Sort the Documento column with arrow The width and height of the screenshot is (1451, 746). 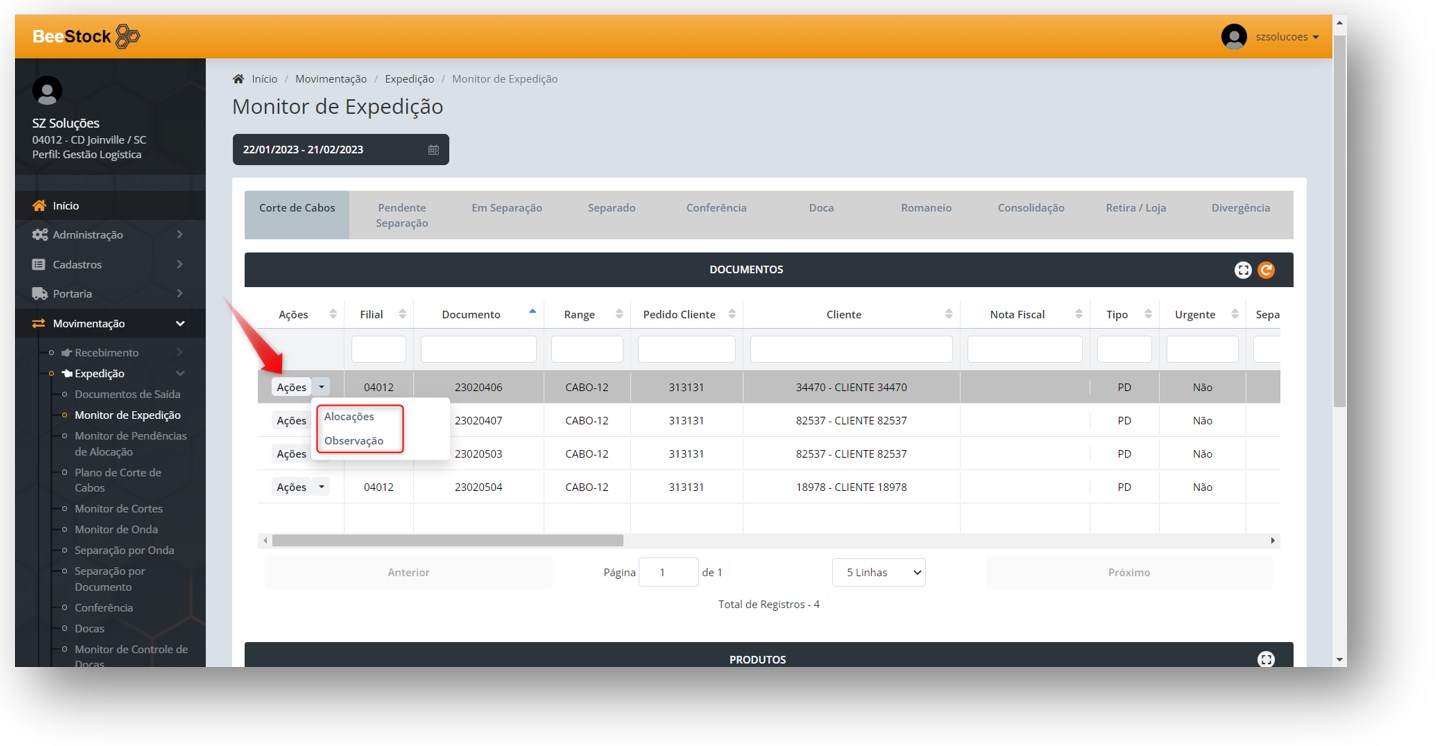[532, 312]
